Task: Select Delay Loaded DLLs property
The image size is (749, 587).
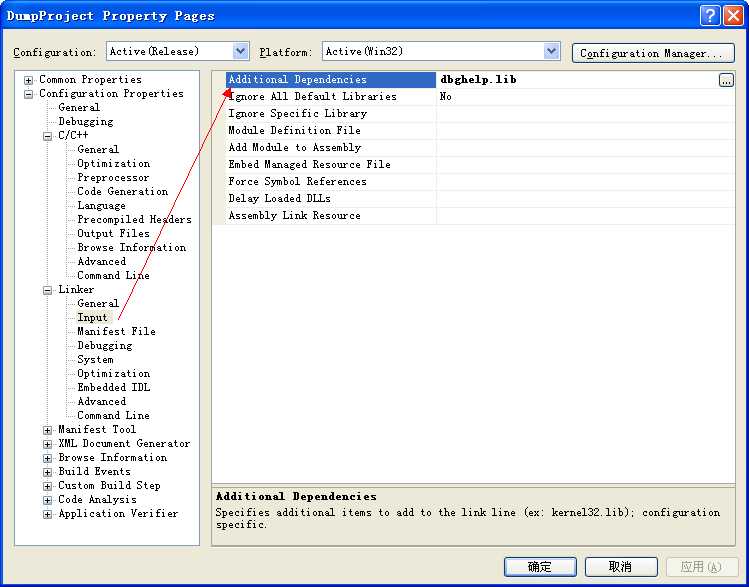Action: tap(331, 198)
